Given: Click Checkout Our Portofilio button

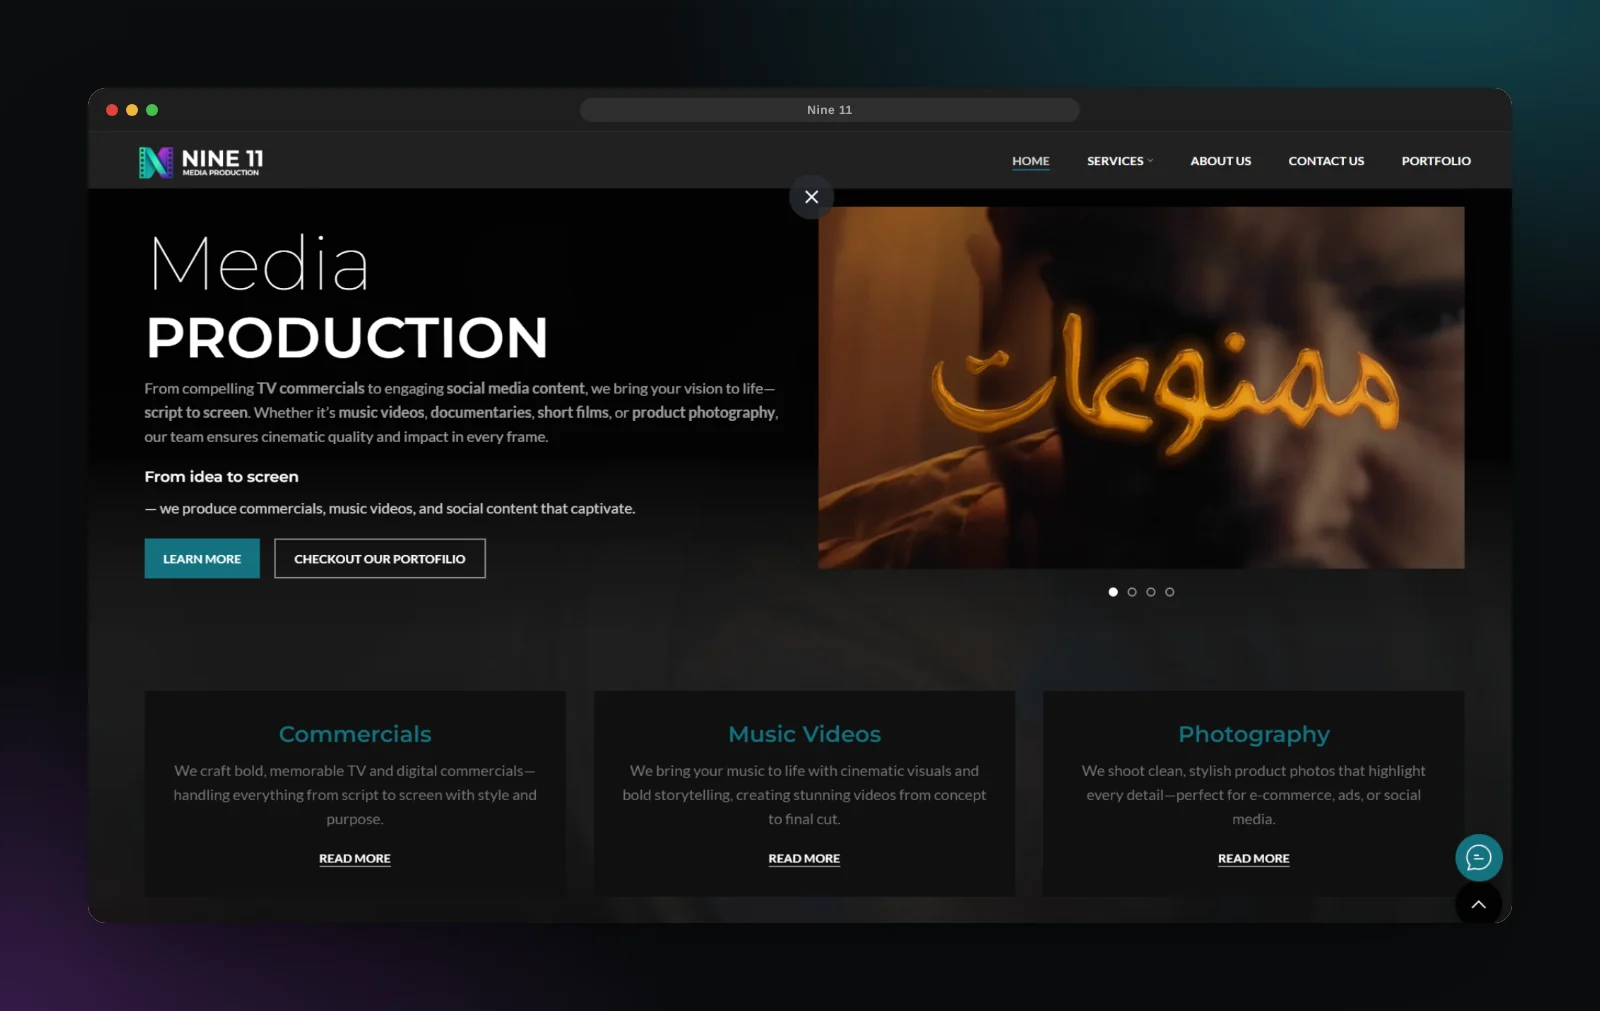Looking at the screenshot, I should [380, 559].
